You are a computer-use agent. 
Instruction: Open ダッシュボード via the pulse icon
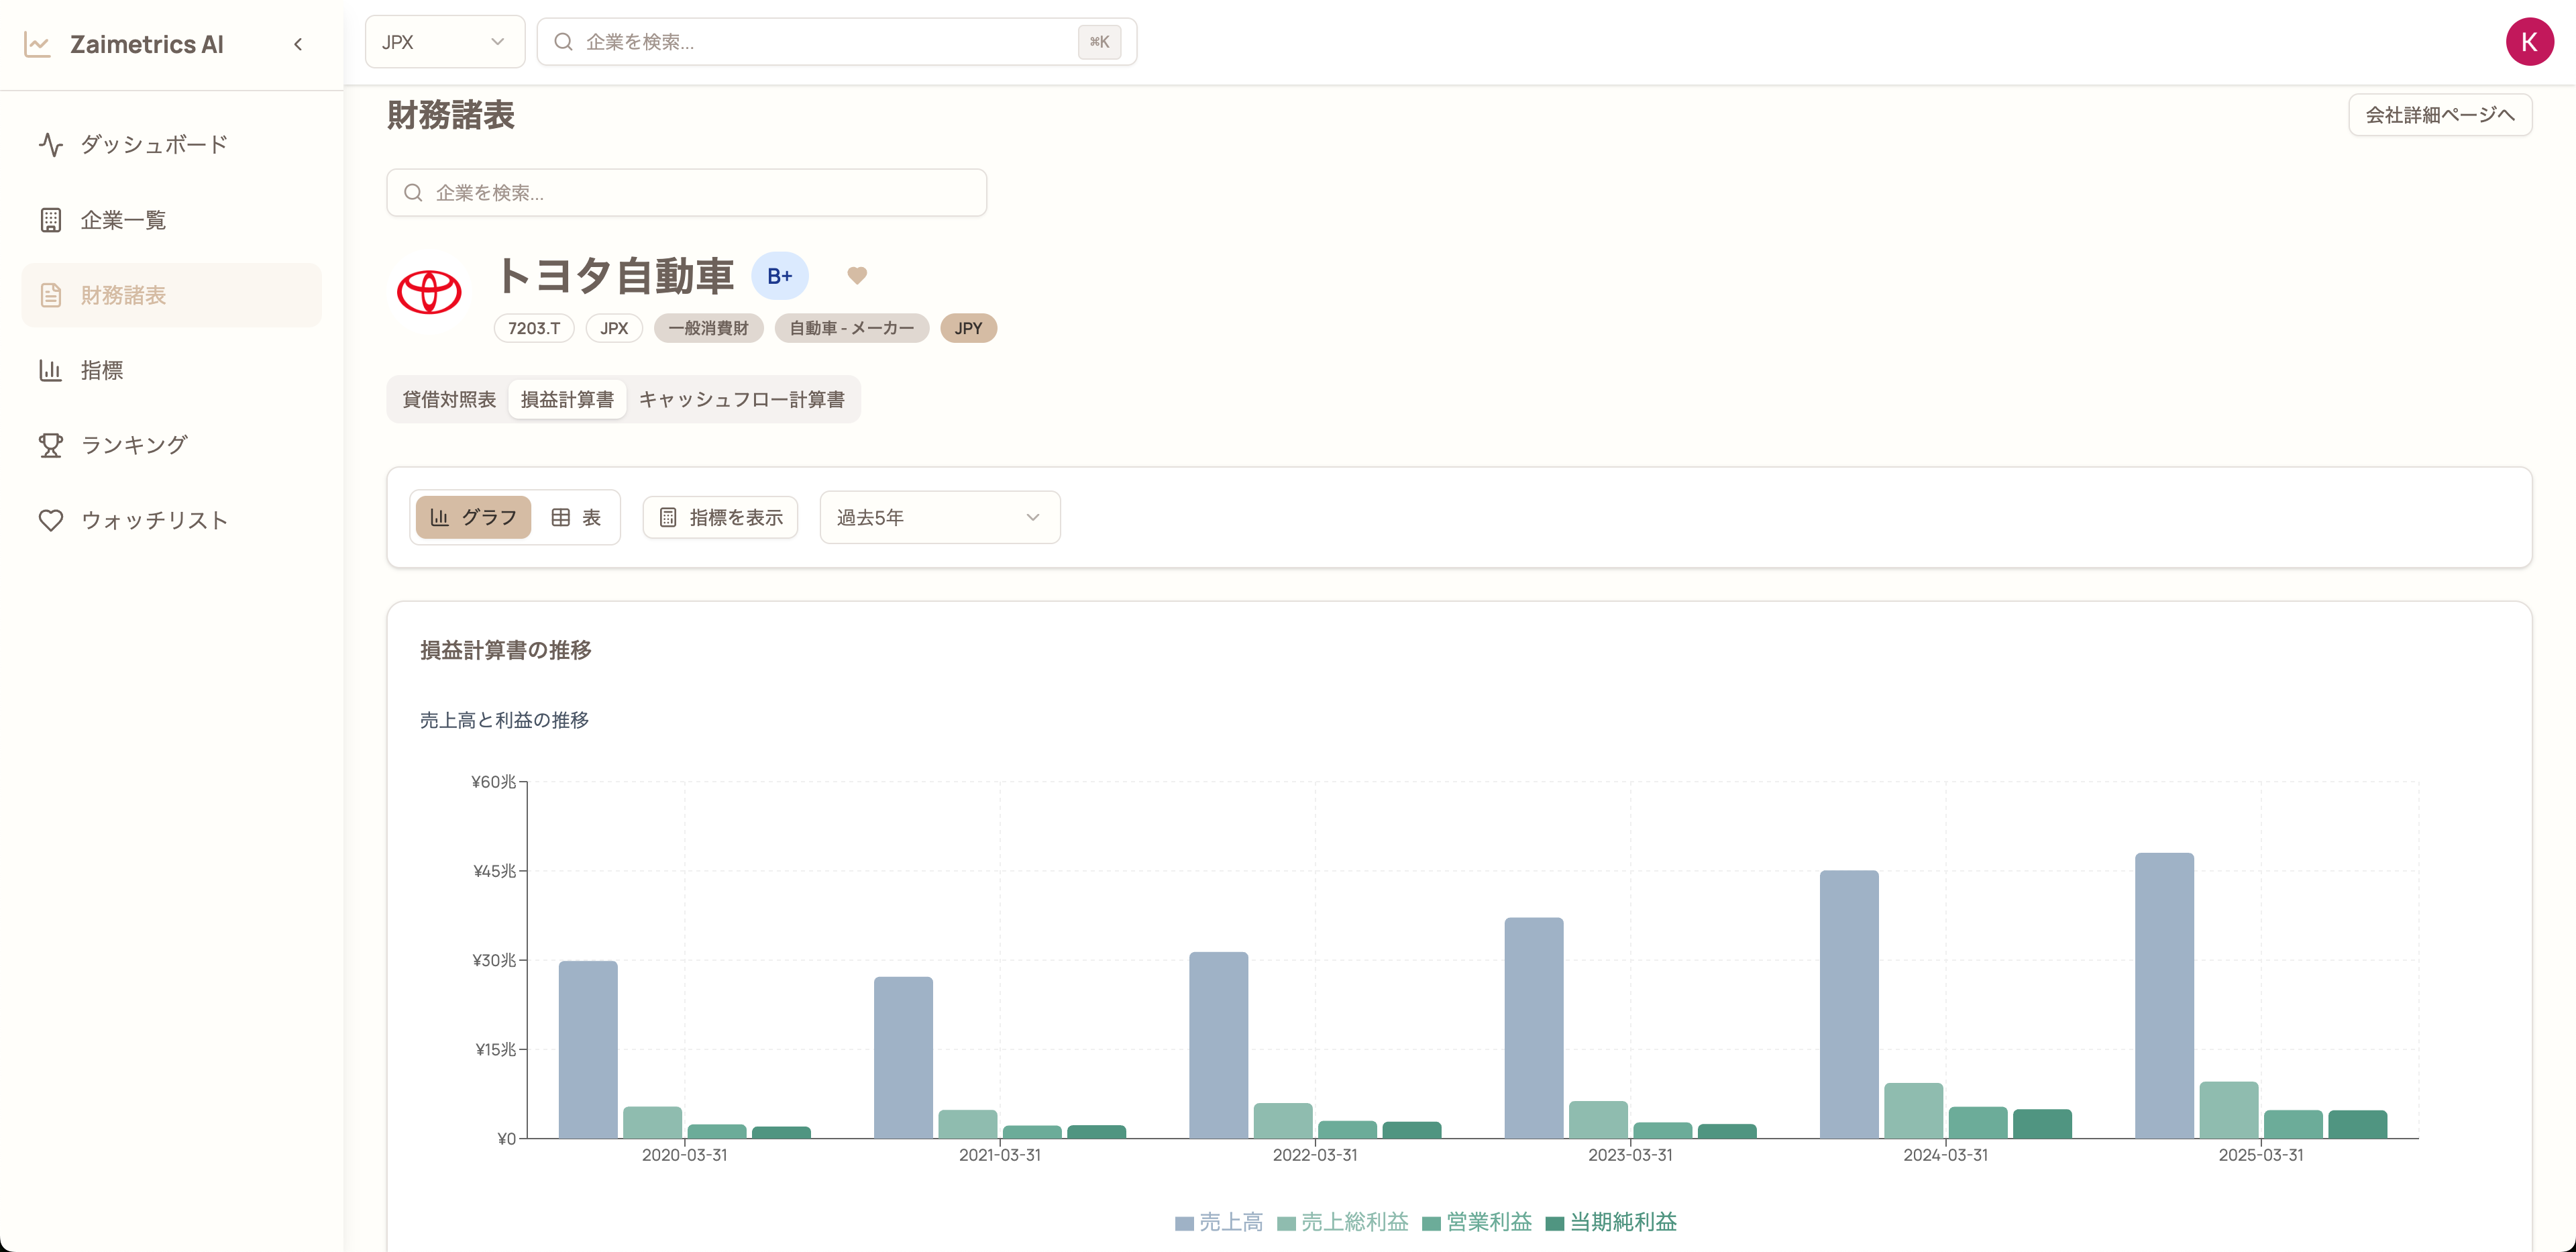pos(50,145)
